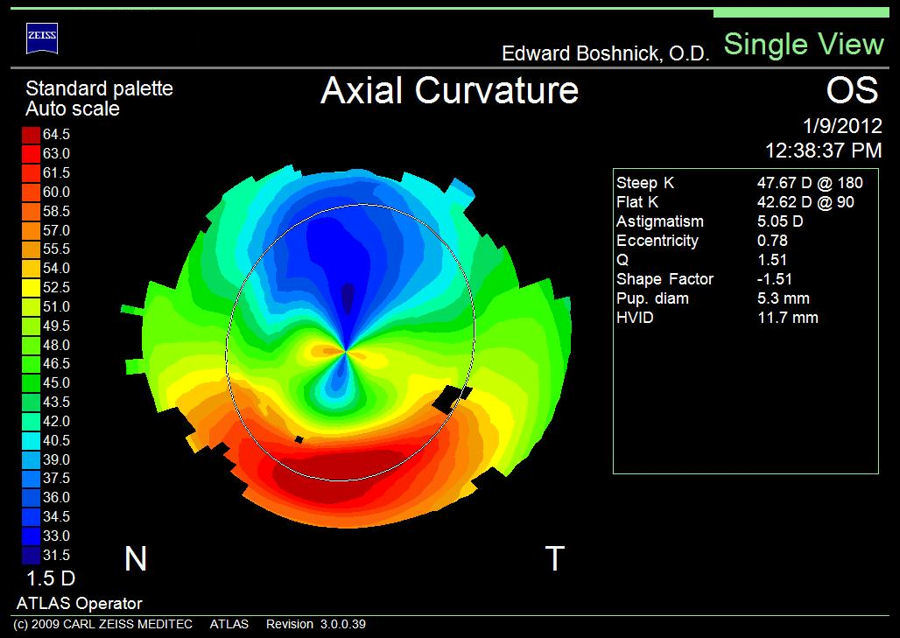Select the HVID 11.7 mm row
The width and height of the screenshot is (900, 638).
(x=739, y=317)
